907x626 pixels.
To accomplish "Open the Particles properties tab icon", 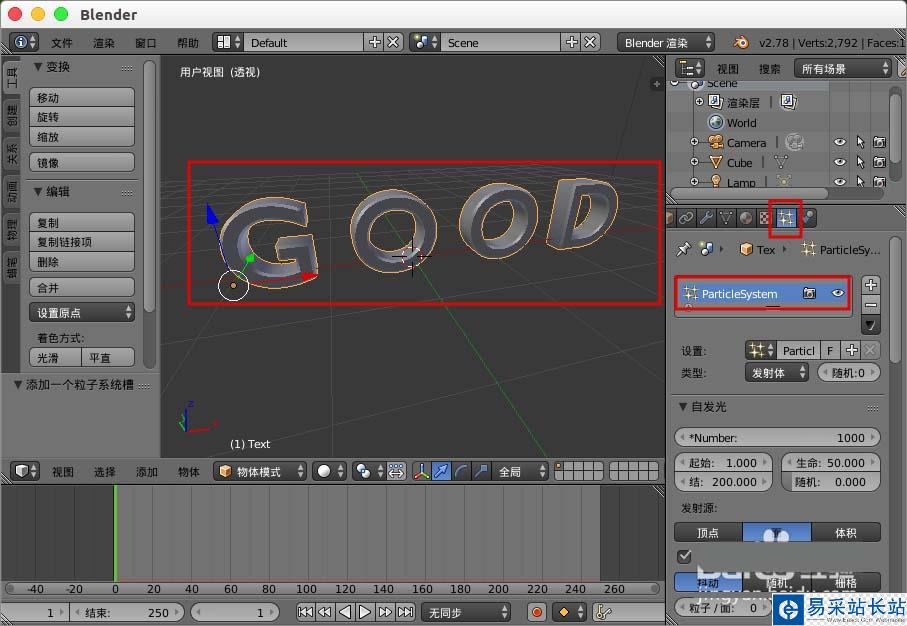I will 786,217.
